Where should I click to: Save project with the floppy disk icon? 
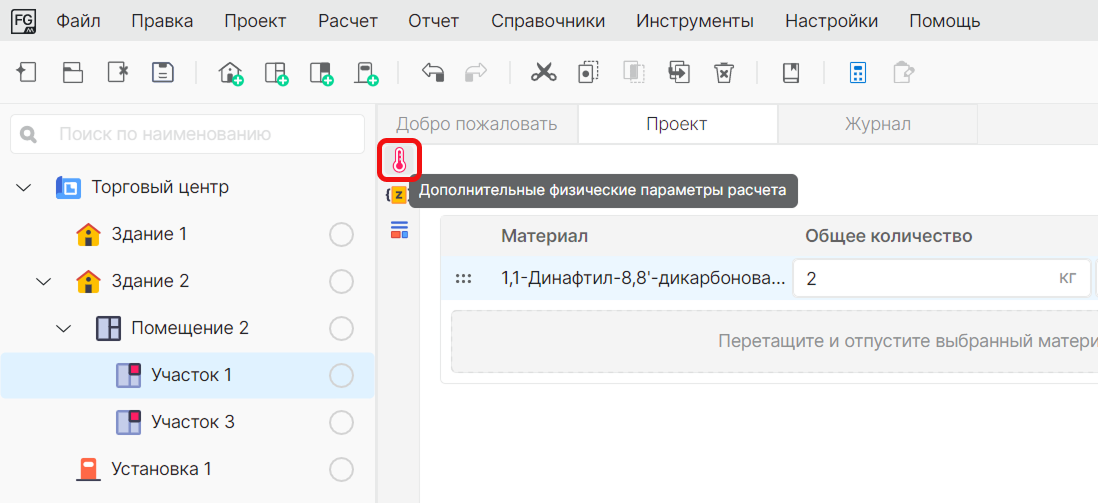pyautogui.click(x=163, y=72)
